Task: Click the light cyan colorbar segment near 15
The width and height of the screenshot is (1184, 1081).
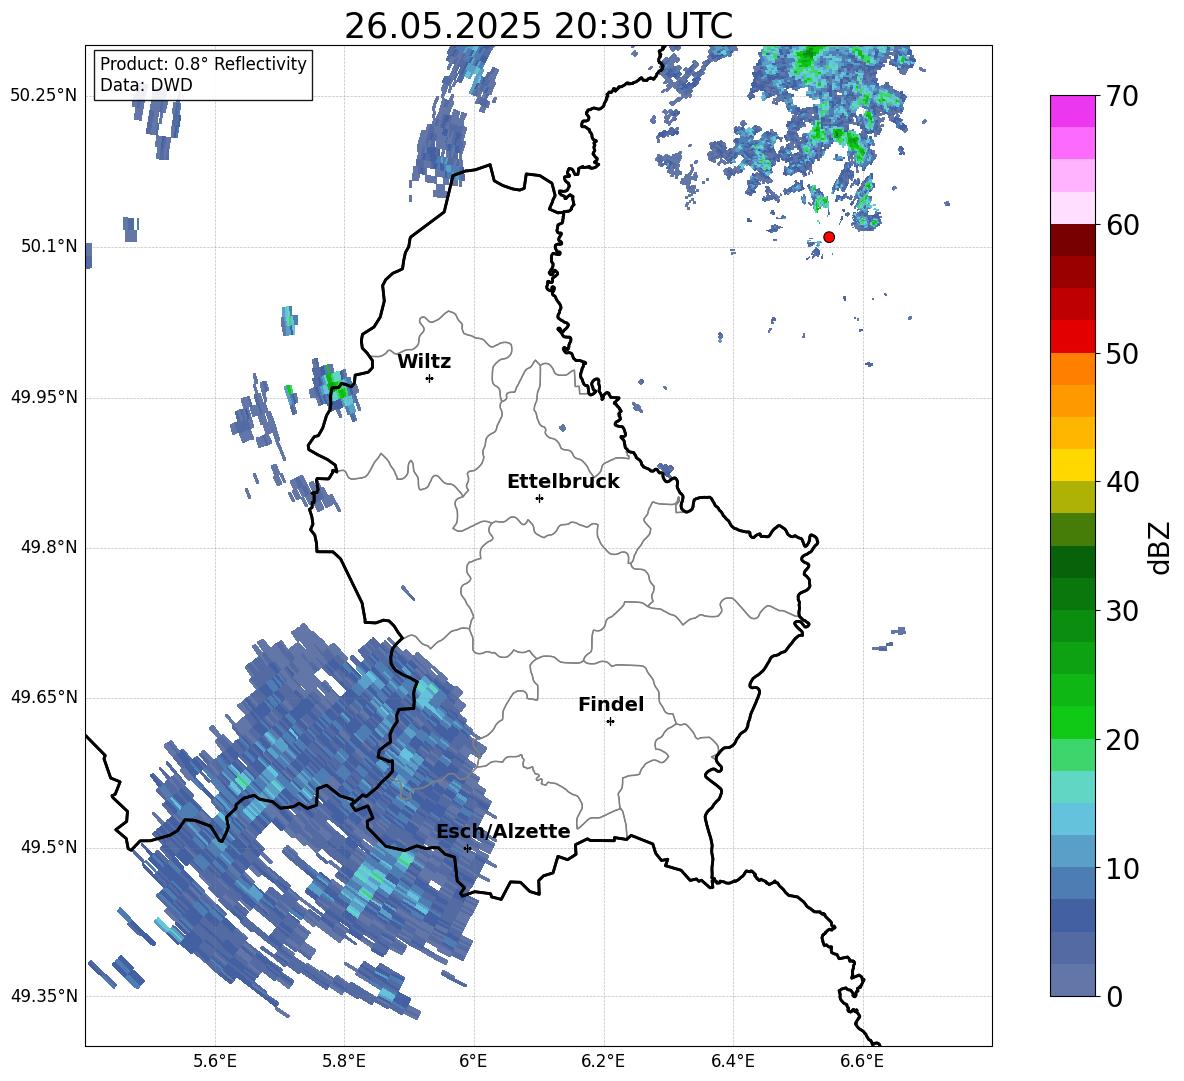Action: point(1073,787)
